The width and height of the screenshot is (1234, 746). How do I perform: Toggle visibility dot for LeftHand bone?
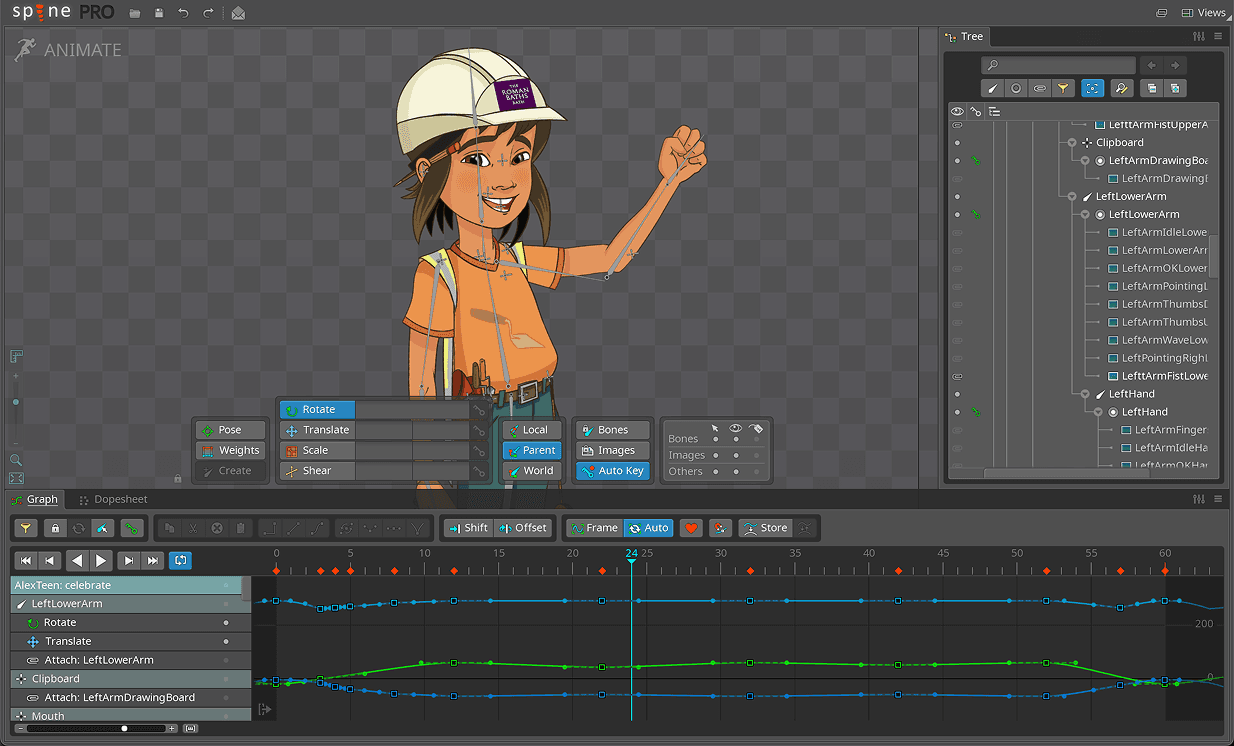point(957,394)
